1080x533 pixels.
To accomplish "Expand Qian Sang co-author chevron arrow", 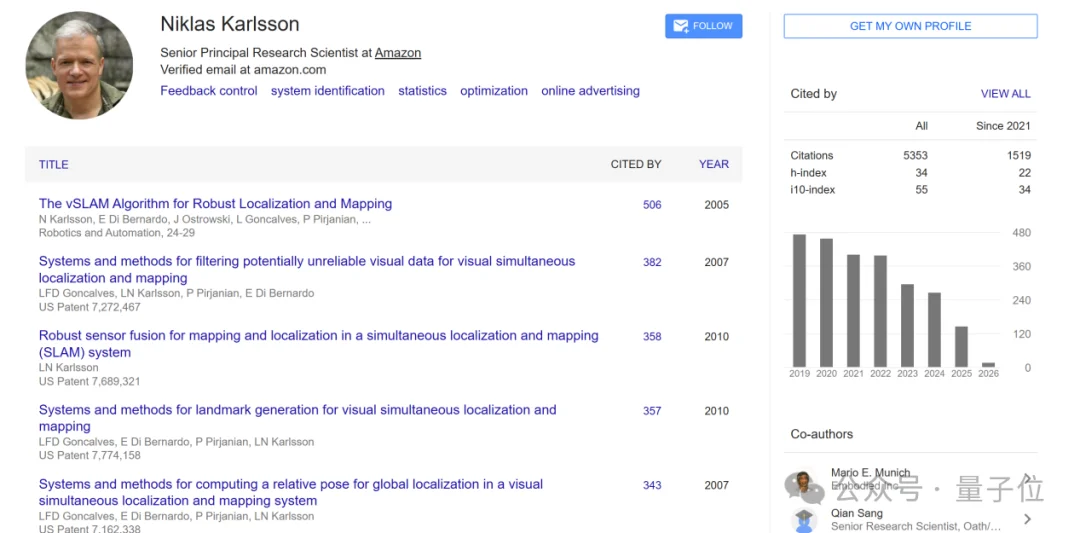I will point(1027,519).
